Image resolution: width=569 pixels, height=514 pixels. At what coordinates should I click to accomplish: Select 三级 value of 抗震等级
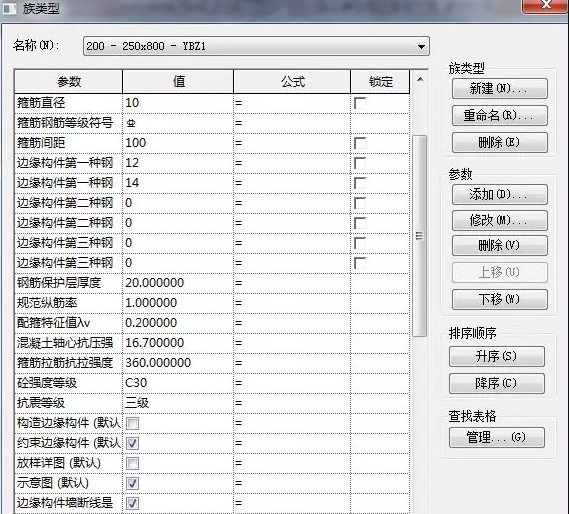point(178,403)
